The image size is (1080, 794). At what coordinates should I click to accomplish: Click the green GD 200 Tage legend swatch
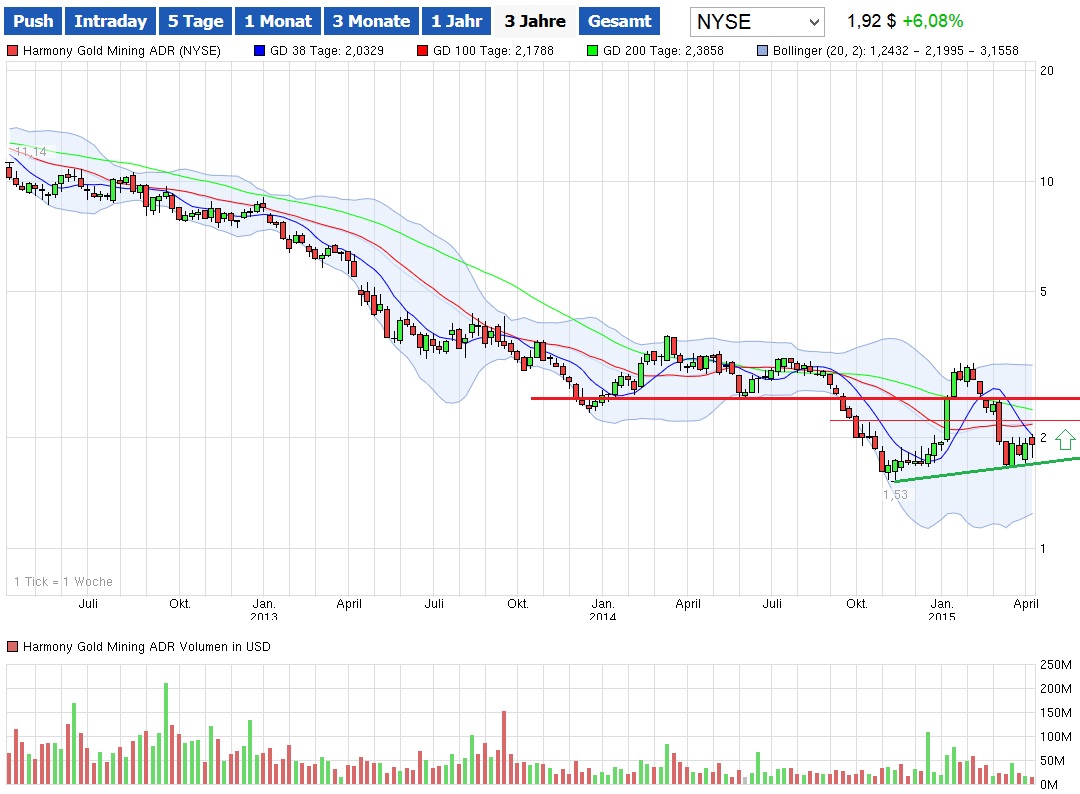click(x=592, y=50)
